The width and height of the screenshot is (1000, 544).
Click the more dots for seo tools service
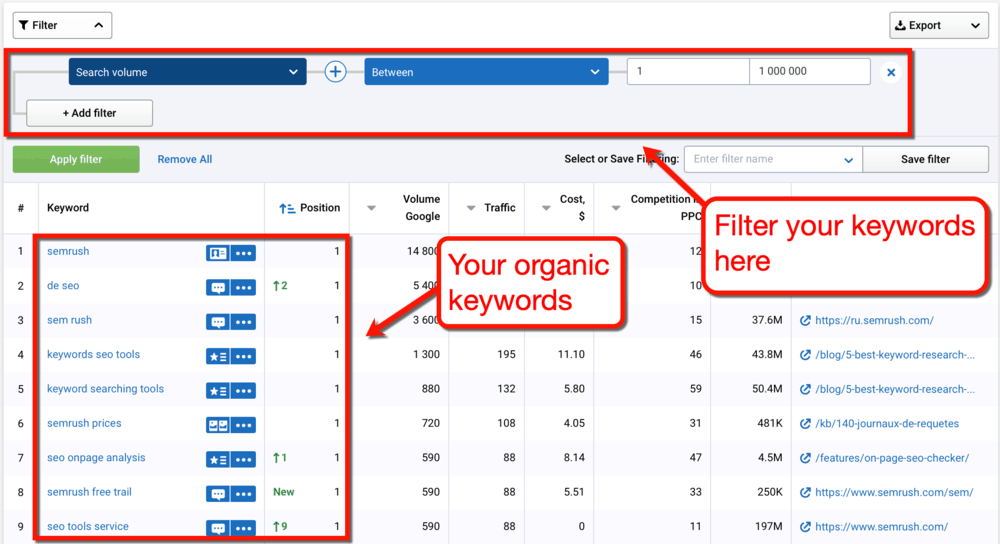pos(244,528)
